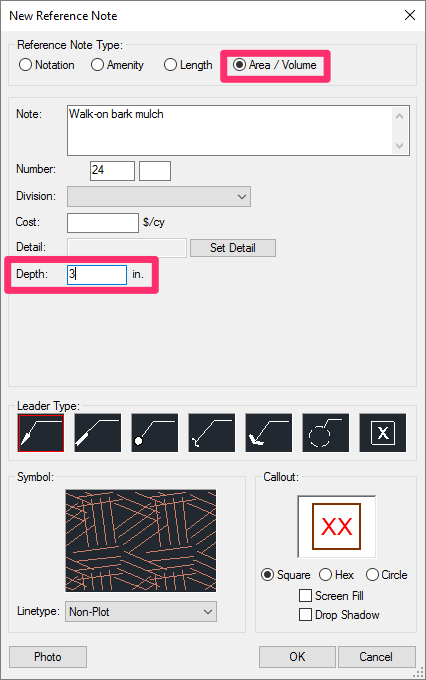426x680 pixels.
Task: Click the bark mulch hatch symbol thumbnail
Action: click(141, 540)
